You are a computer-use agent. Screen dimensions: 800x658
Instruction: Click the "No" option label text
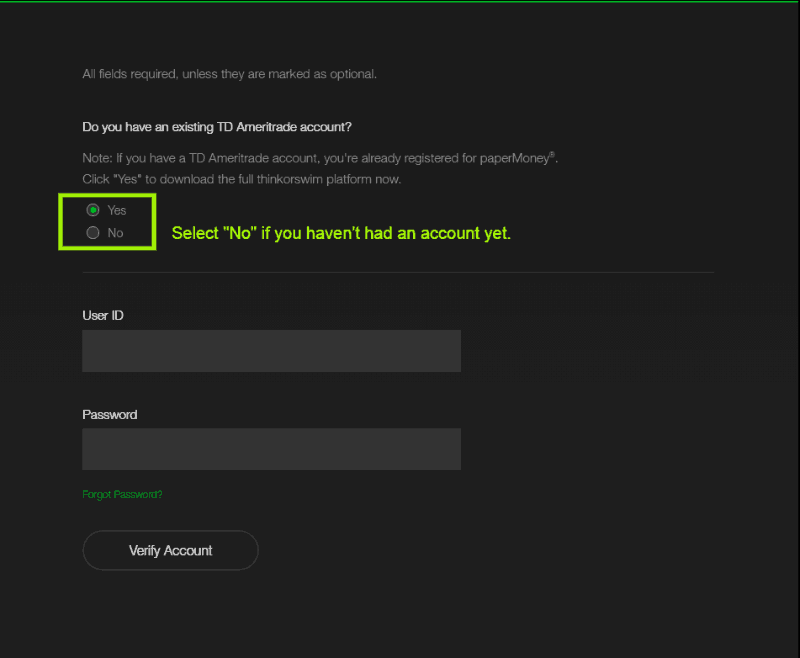(115, 232)
